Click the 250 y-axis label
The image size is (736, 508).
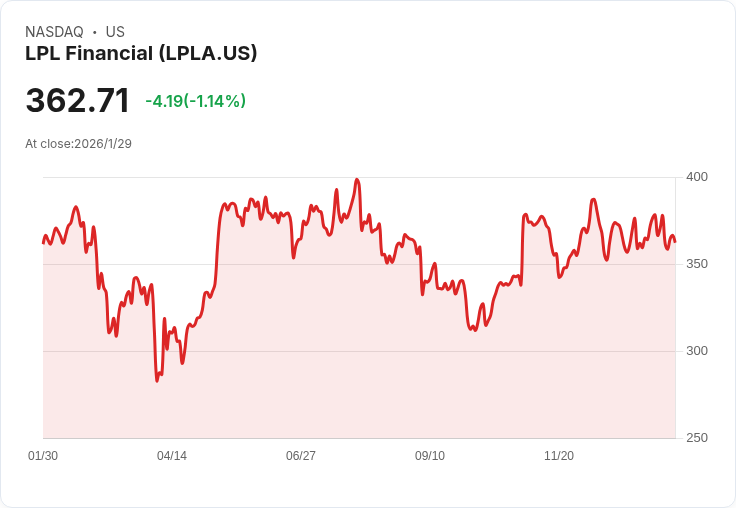point(697,438)
